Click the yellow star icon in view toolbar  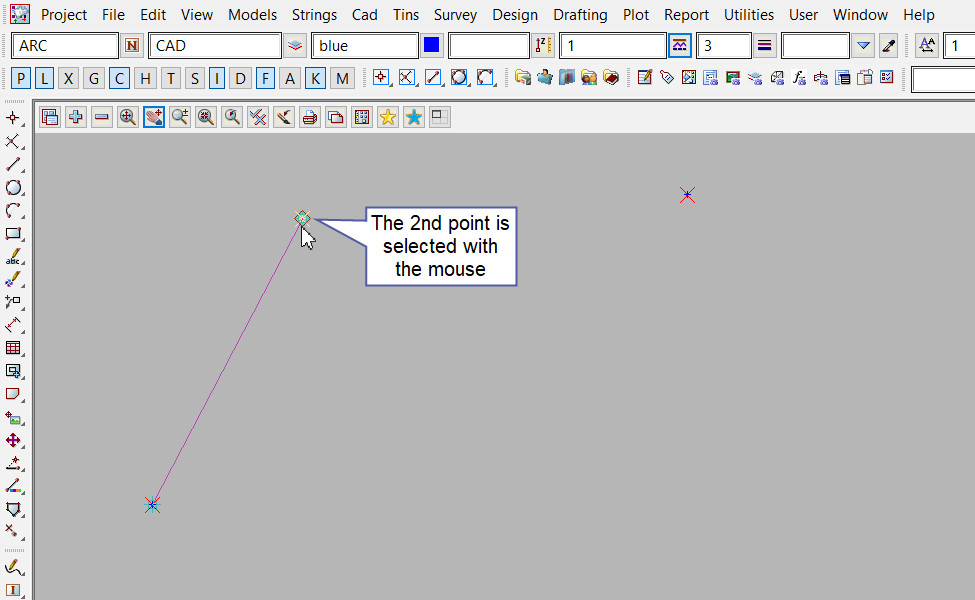click(x=387, y=117)
